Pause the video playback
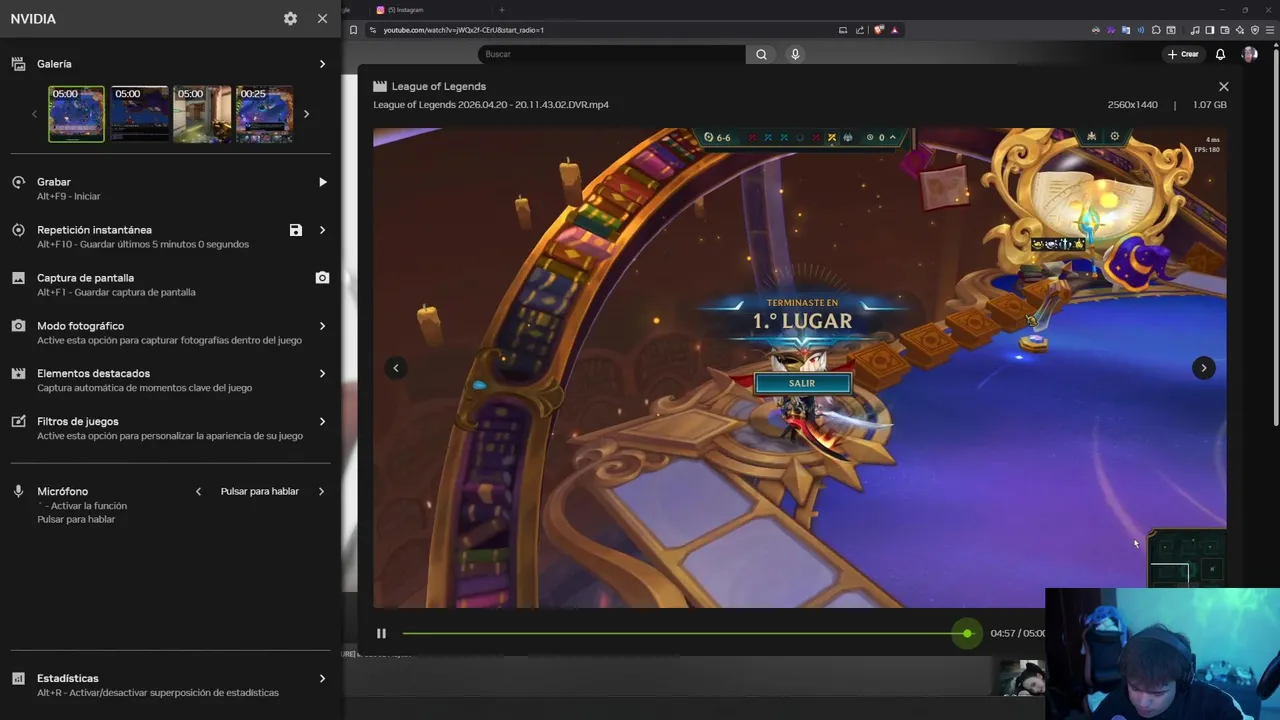Screen dimensions: 1280x720 381,633
